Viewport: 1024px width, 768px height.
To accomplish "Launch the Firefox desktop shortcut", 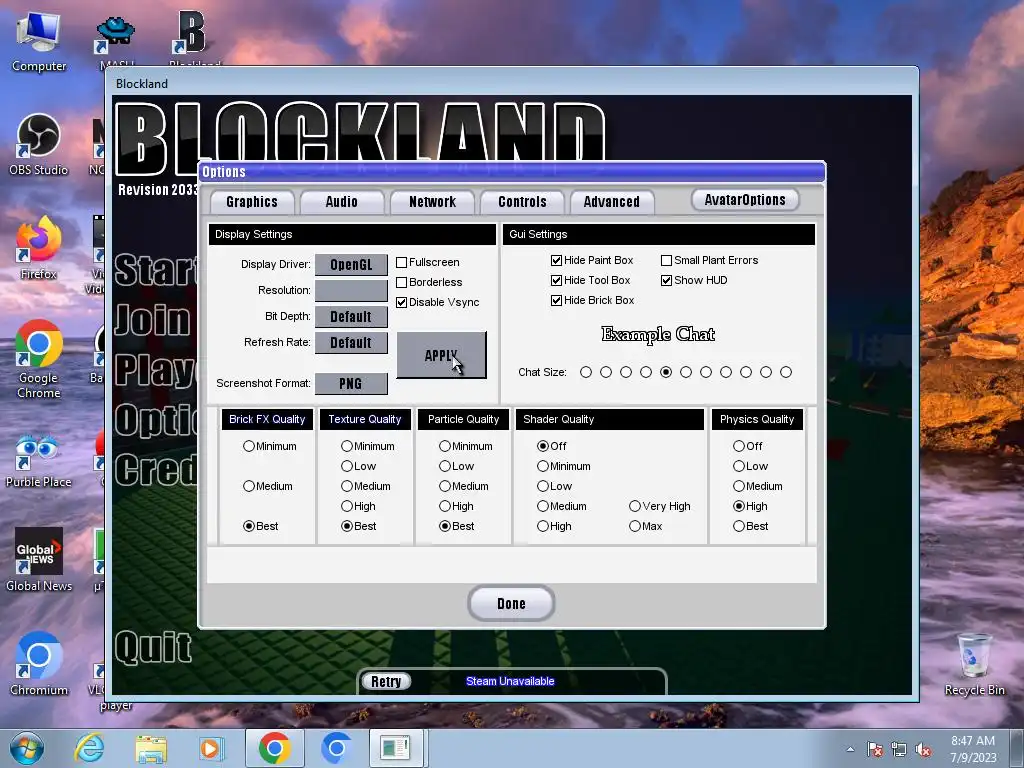I will pyautogui.click(x=39, y=248).
